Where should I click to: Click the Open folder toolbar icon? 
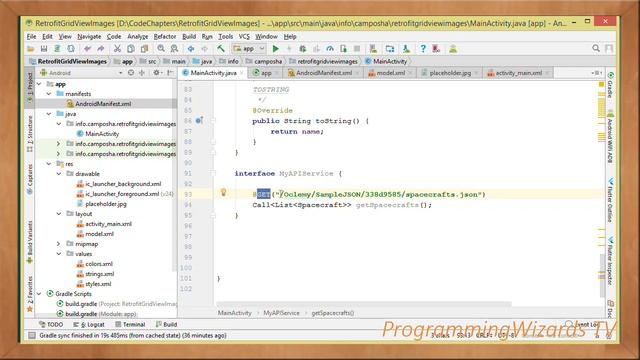click(31, 49)
